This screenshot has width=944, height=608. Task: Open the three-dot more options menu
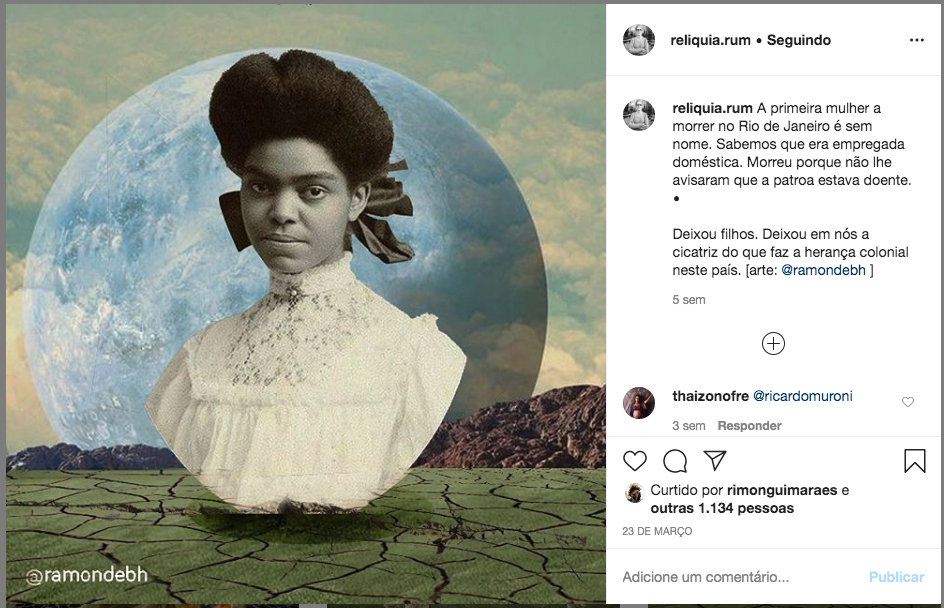916,40
